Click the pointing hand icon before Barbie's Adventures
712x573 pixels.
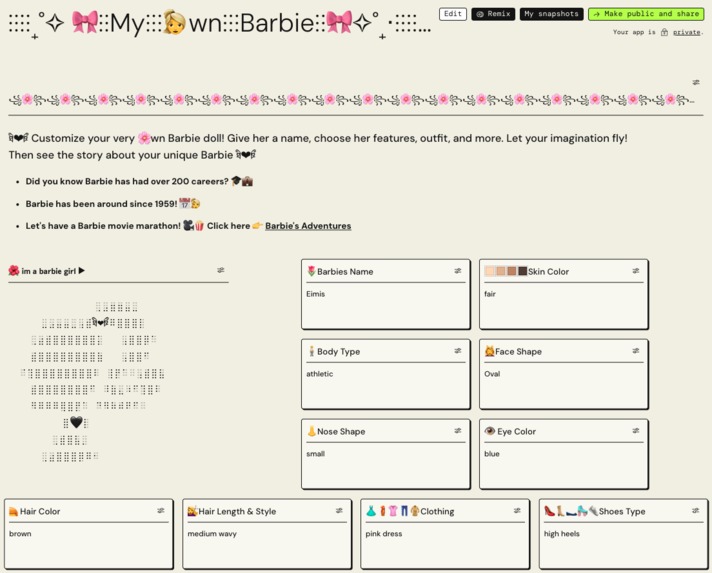point(257,226)
